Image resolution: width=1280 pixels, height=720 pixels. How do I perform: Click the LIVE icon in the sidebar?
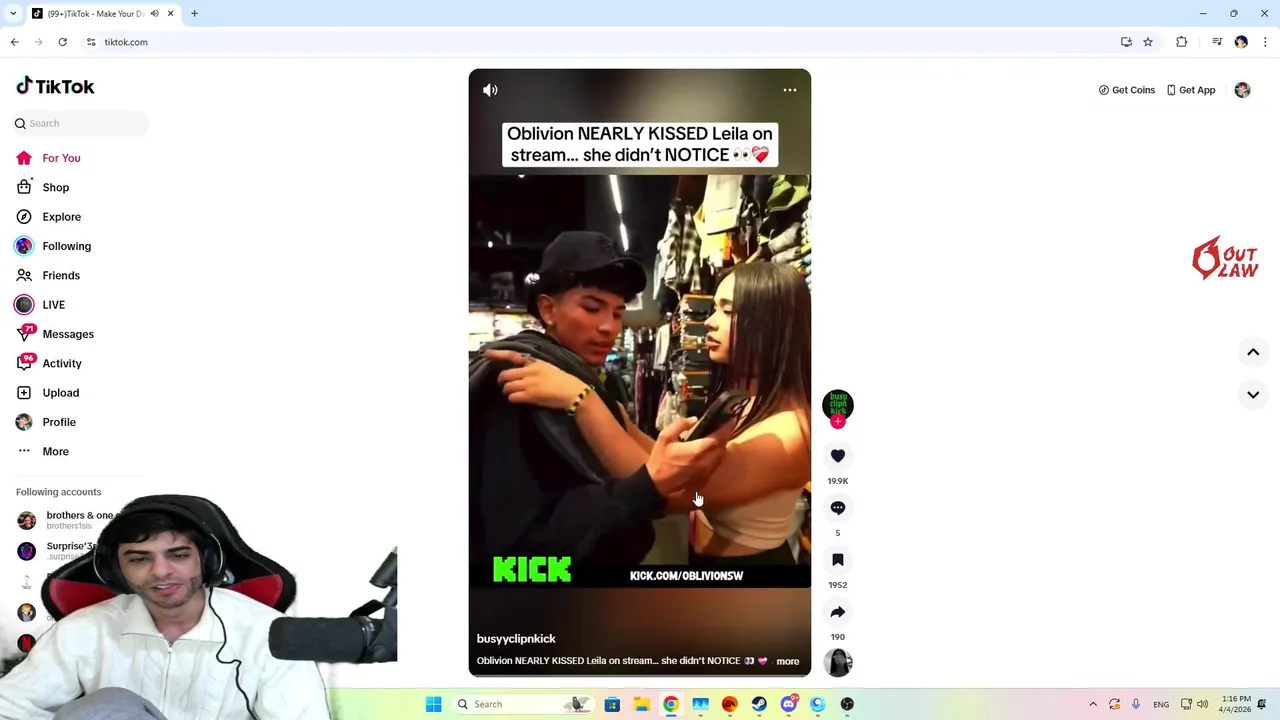click(24, 305)
